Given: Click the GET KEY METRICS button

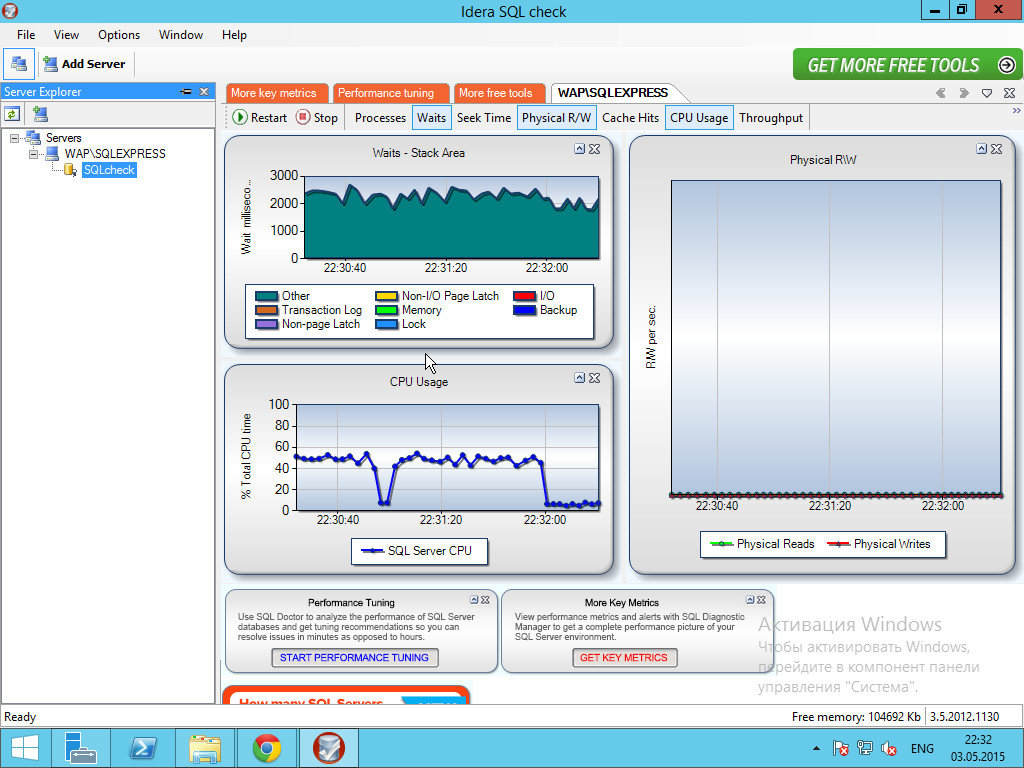Looking at the screenshot, I should pyautogui.click(x=624, y=657).
